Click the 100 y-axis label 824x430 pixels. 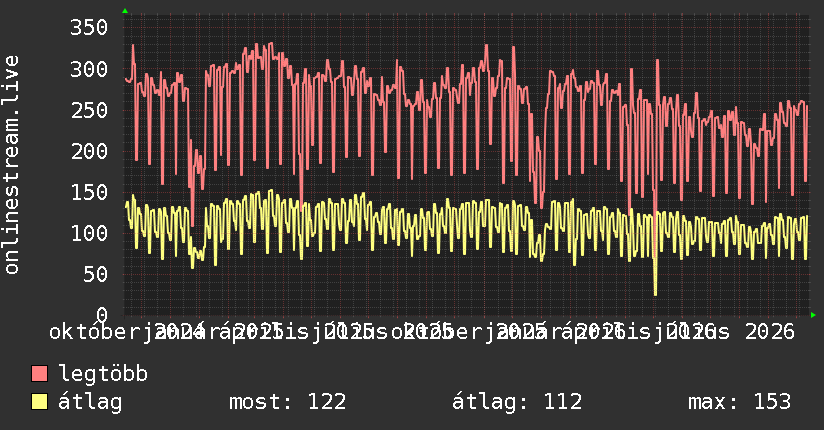click(89, 233)
